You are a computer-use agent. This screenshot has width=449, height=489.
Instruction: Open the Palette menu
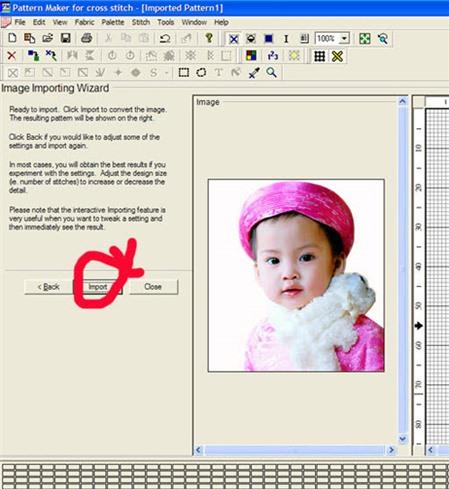click(113, 22)
